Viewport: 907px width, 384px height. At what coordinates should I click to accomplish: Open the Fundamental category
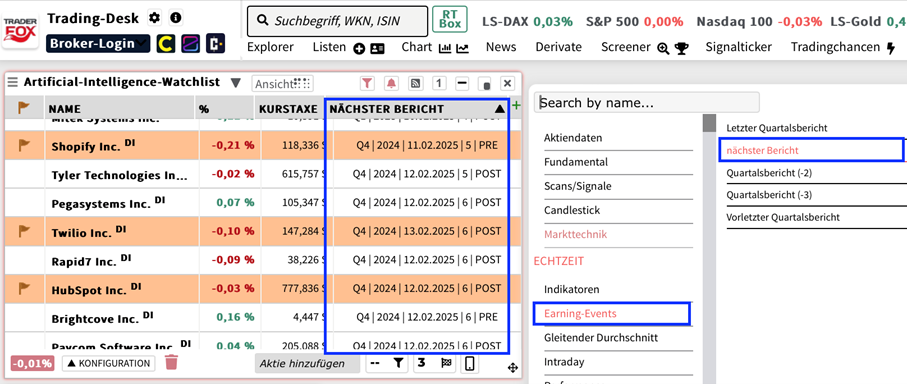(576, 162)
